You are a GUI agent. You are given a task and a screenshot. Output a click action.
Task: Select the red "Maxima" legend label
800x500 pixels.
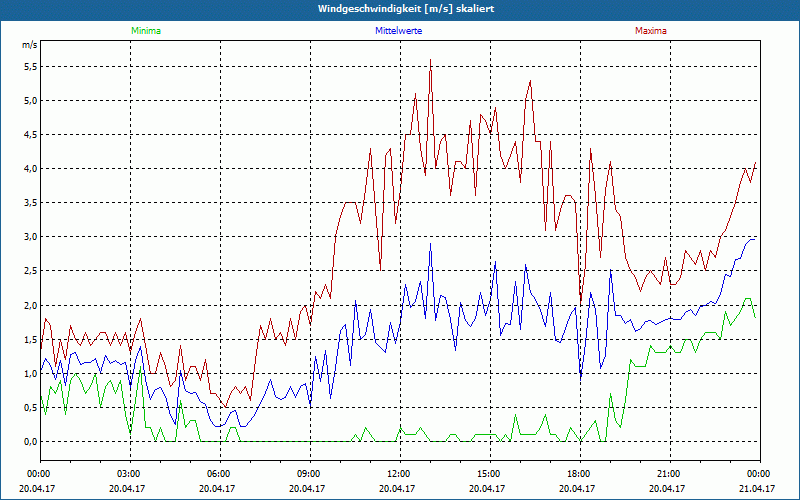click(x=651, y=31)
